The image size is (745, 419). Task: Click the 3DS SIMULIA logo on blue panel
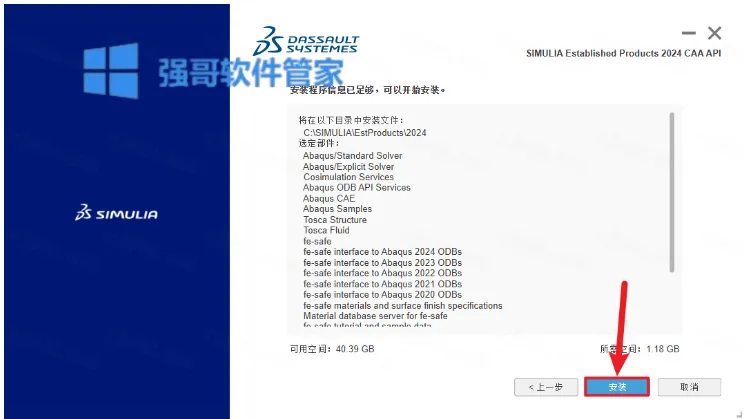tap(116, 213)
